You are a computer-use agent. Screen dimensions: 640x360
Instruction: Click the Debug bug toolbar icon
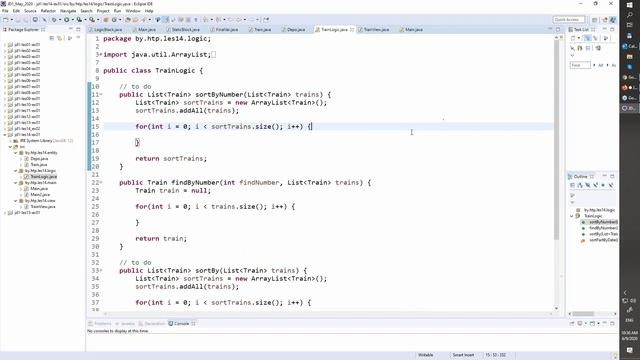(54, 20)
